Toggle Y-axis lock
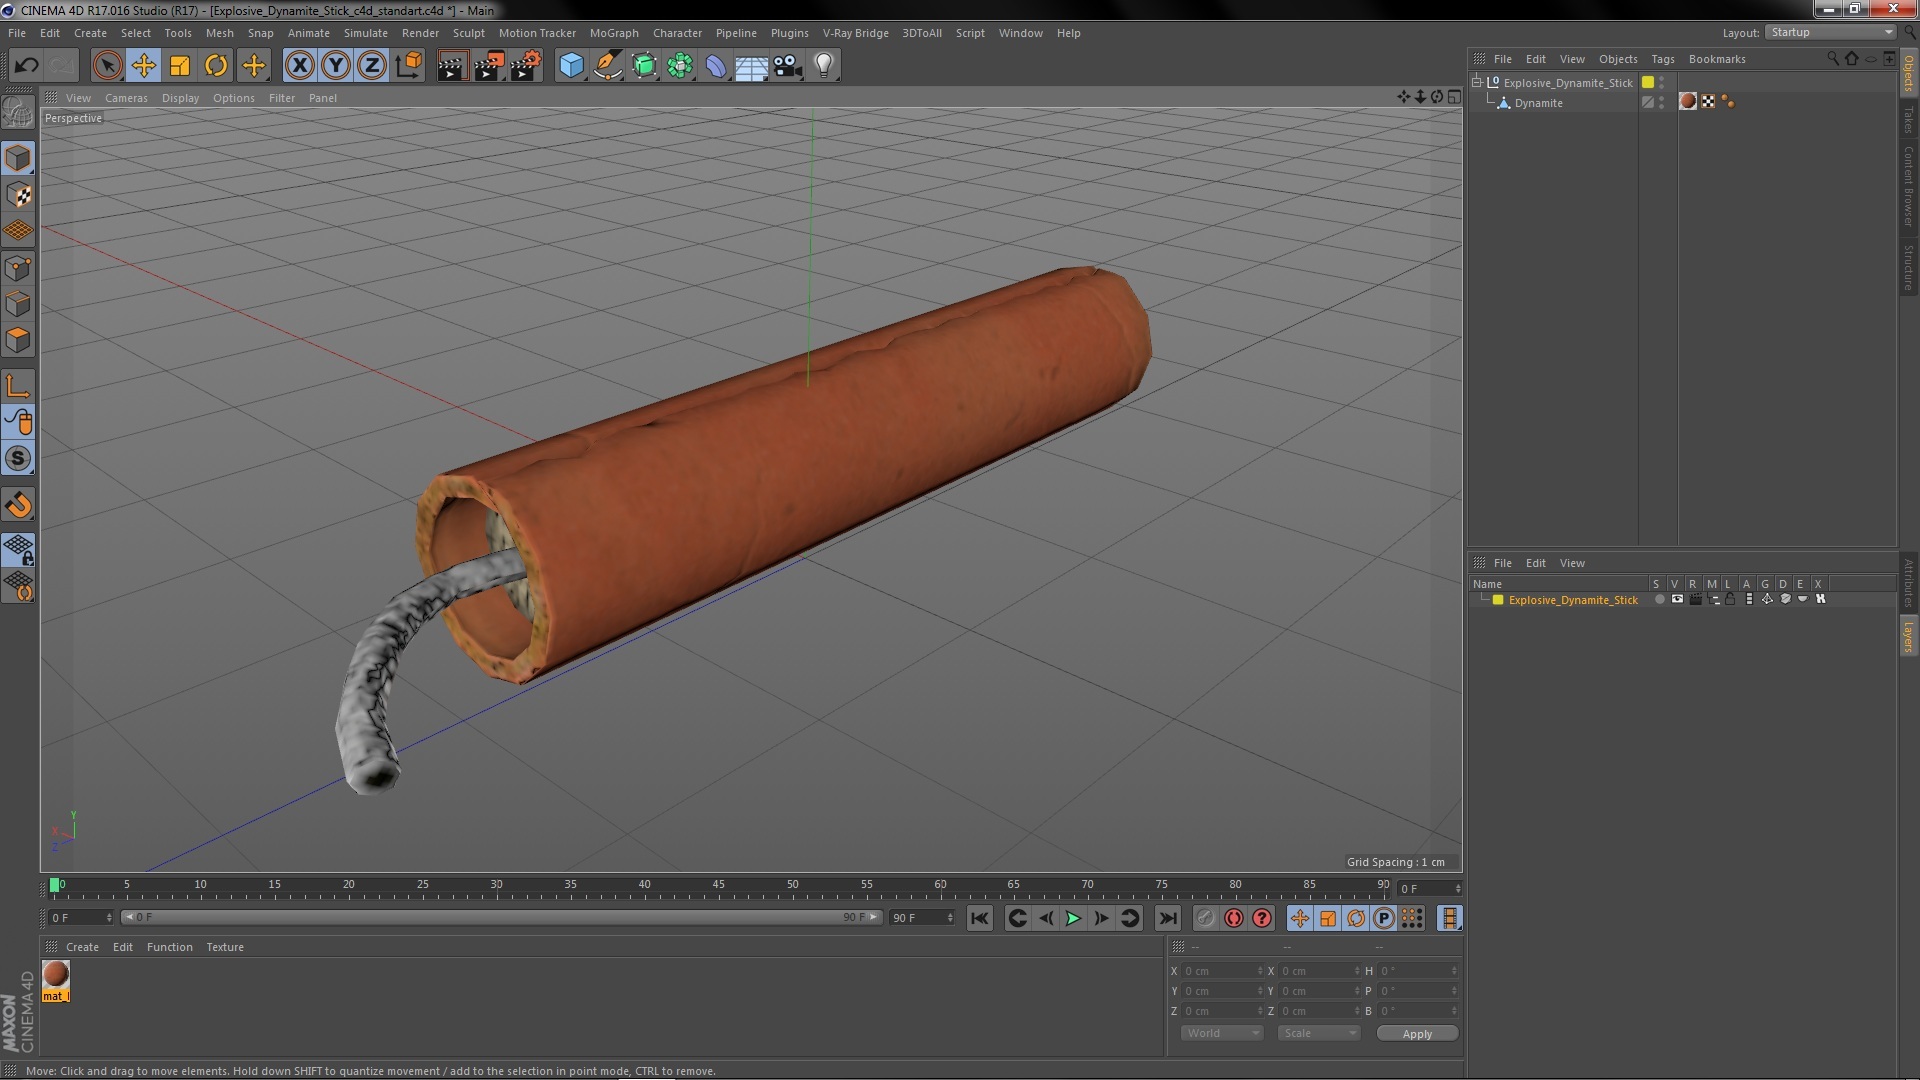Screen dimensions: 1920x1080 click(x=336, y=66)
